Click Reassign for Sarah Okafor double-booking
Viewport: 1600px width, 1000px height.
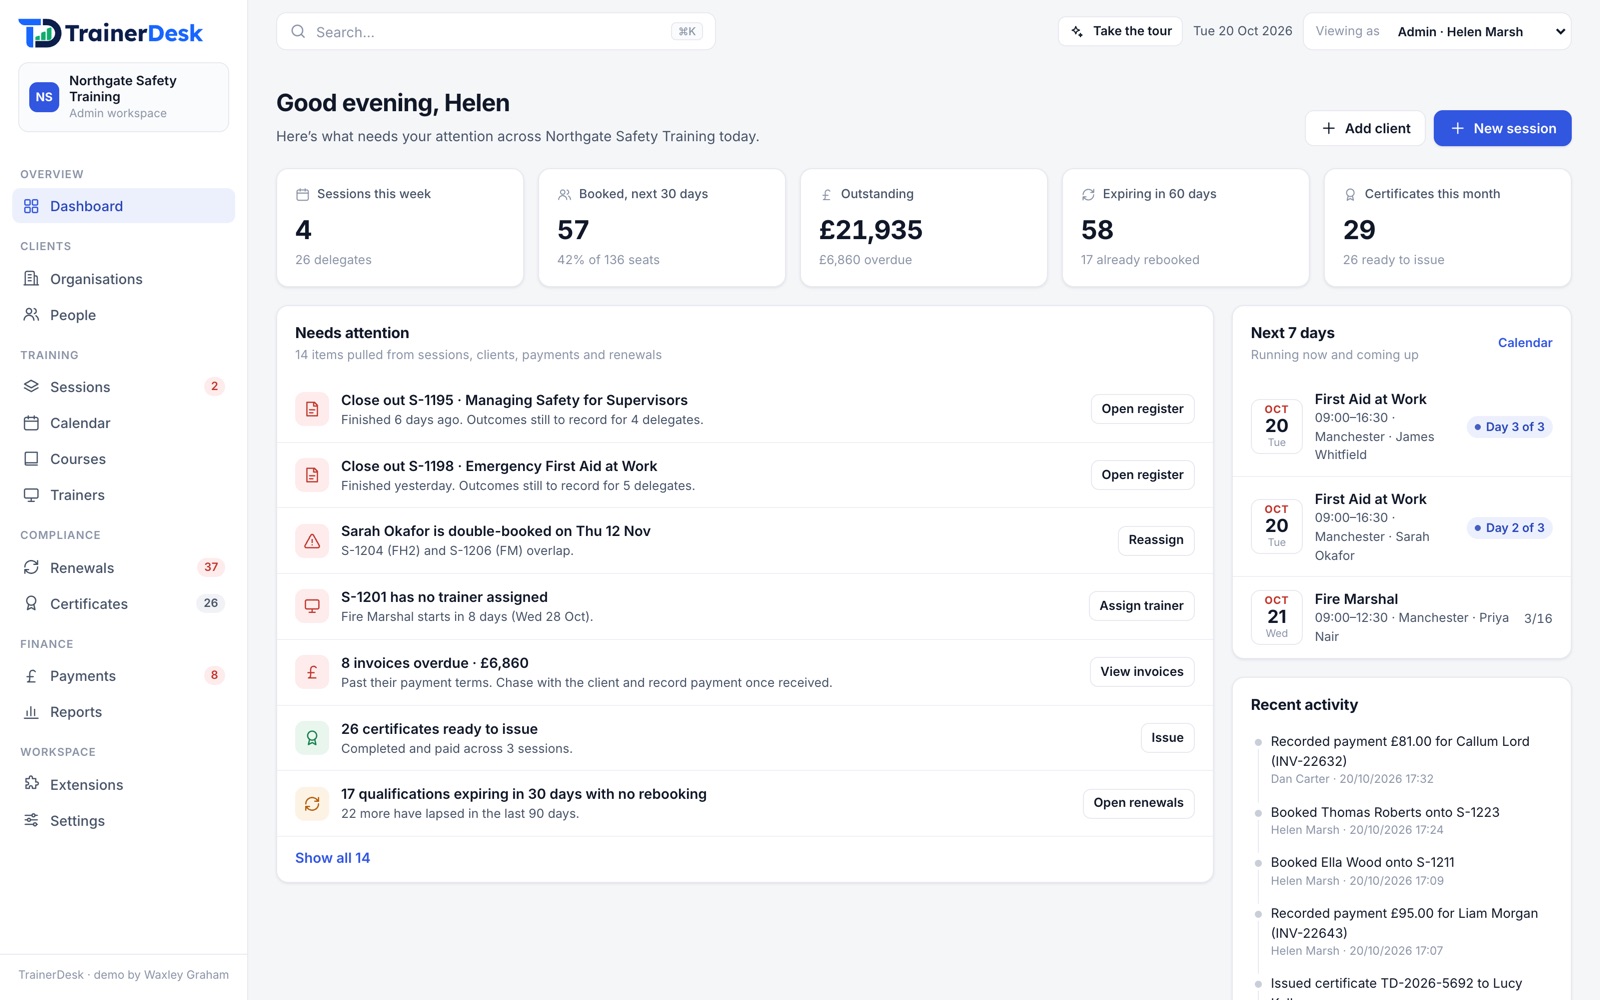(1156, 540)
